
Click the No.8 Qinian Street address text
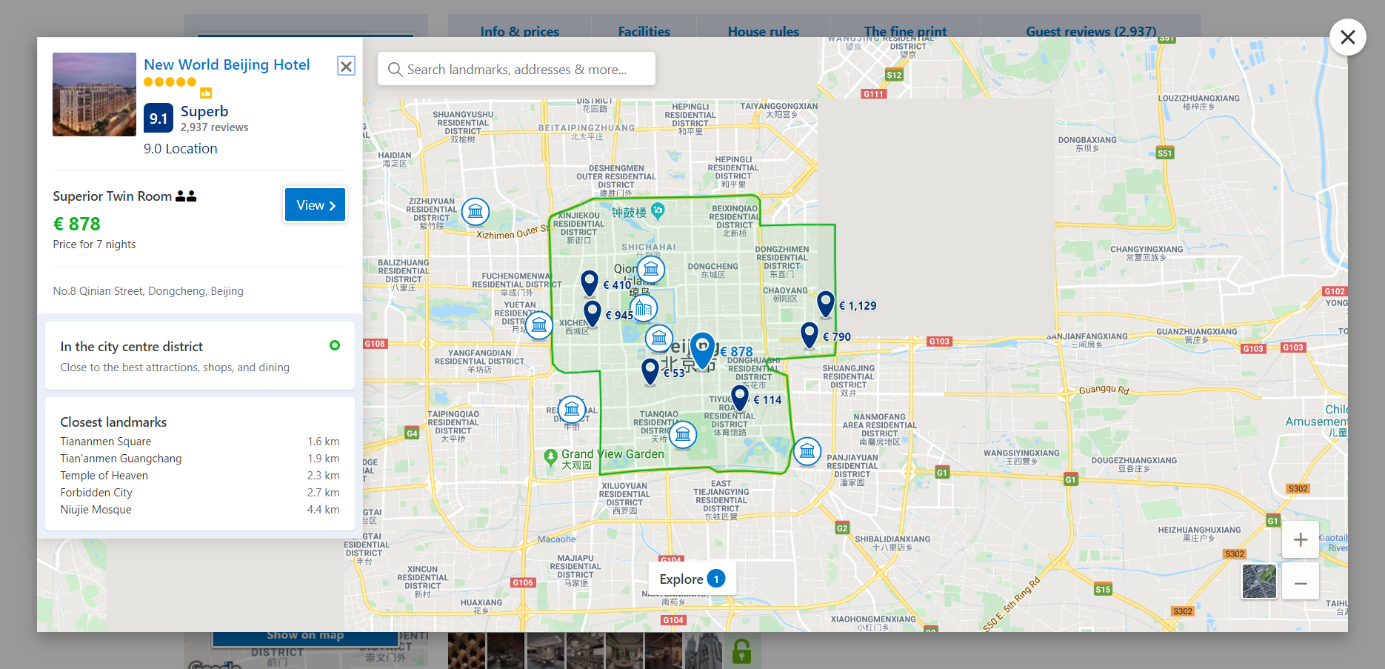[148, 291]
